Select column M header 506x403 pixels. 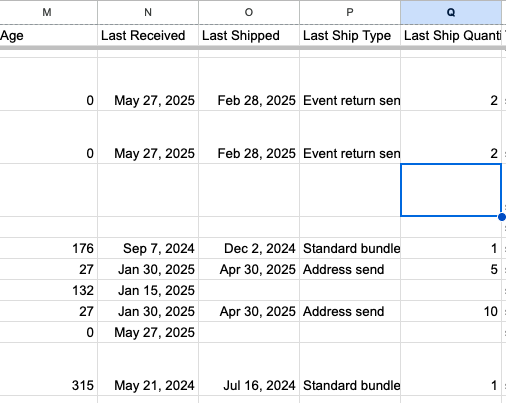coord(48,12)
